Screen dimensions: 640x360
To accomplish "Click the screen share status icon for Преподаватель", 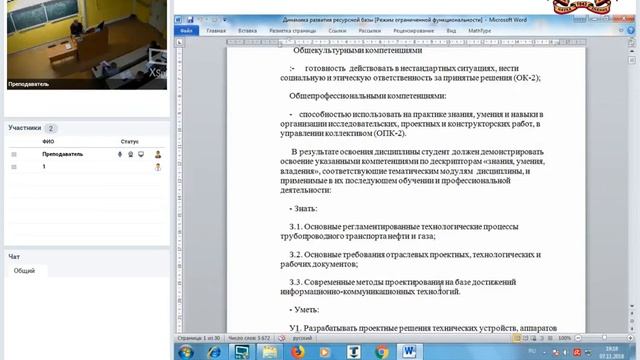I will 141,154.
